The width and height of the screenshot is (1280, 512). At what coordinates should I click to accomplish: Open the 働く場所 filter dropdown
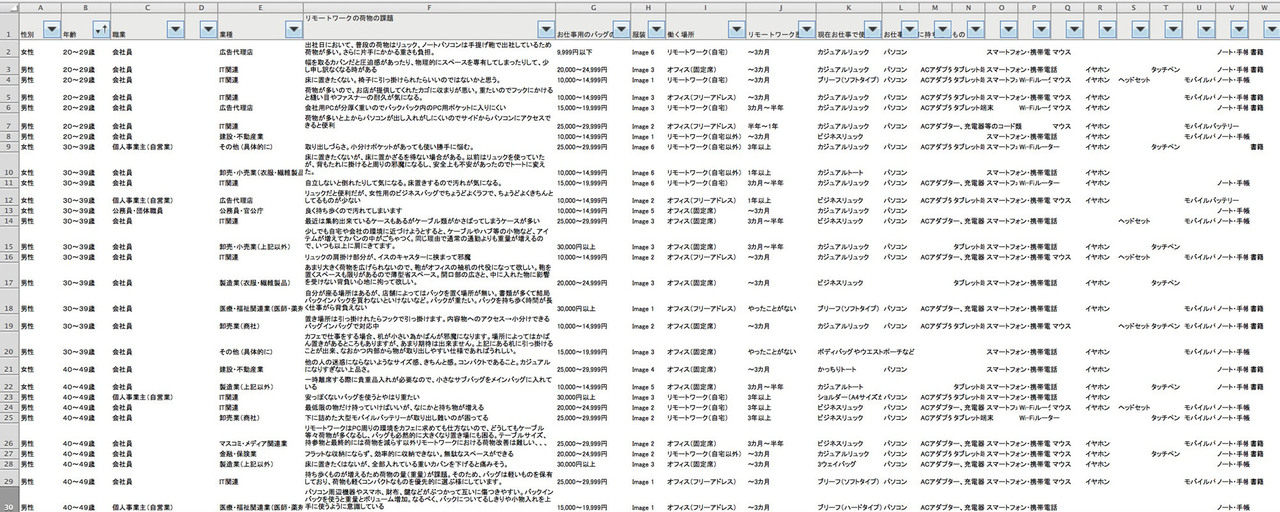point(736,30)
